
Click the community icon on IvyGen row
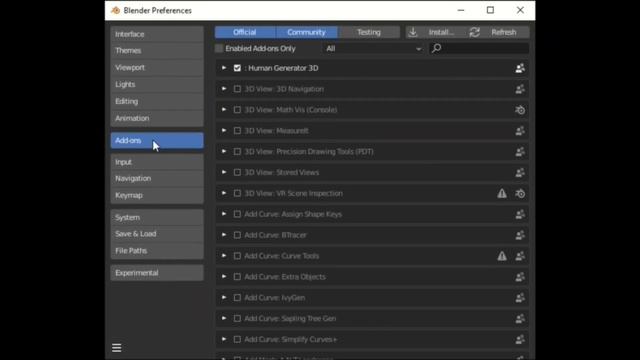[520, 298]
